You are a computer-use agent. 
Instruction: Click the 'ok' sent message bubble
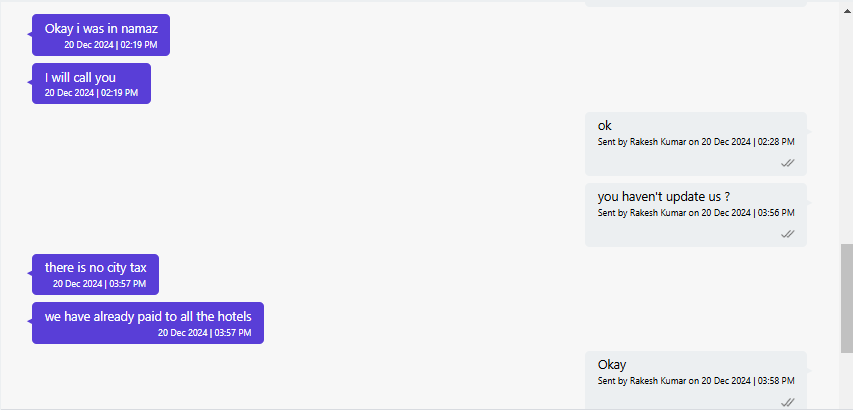click(695, 144)
